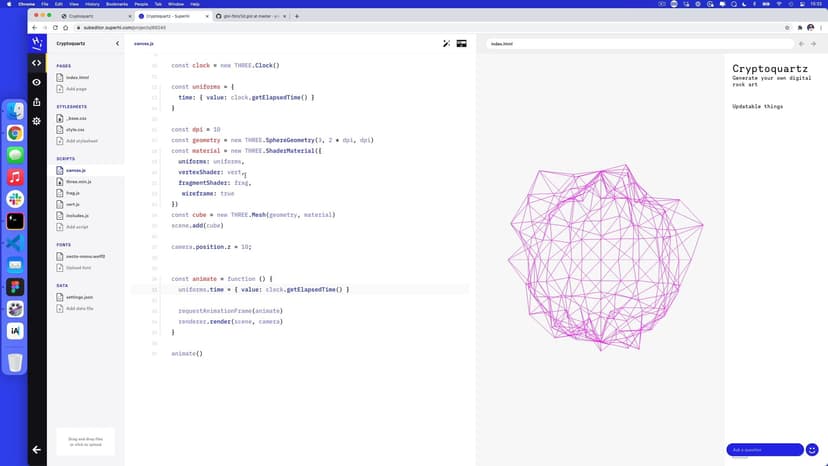Image resolution: width=828 pixels, height=466 pixels.
Task: Select style.css stylesheet file
Action: coord(75,129)
